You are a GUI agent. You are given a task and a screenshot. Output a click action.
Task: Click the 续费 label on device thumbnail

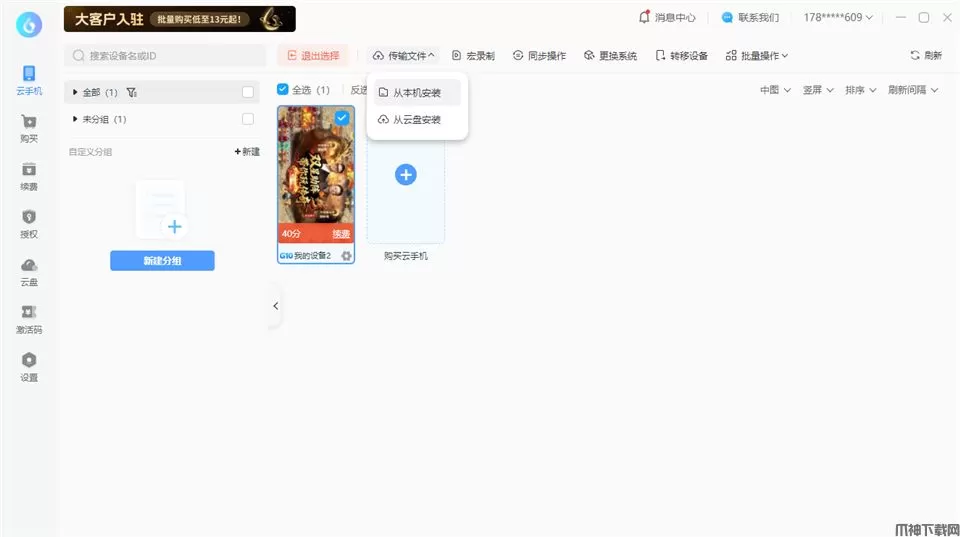pos(341,234)
